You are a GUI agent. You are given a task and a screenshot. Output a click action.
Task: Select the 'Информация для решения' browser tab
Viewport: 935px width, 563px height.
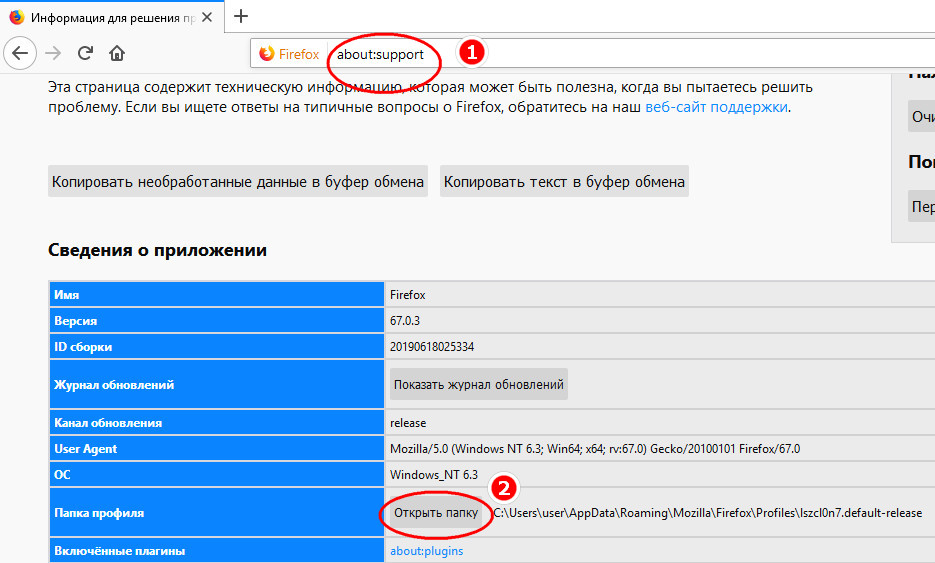tap(112, 17)
